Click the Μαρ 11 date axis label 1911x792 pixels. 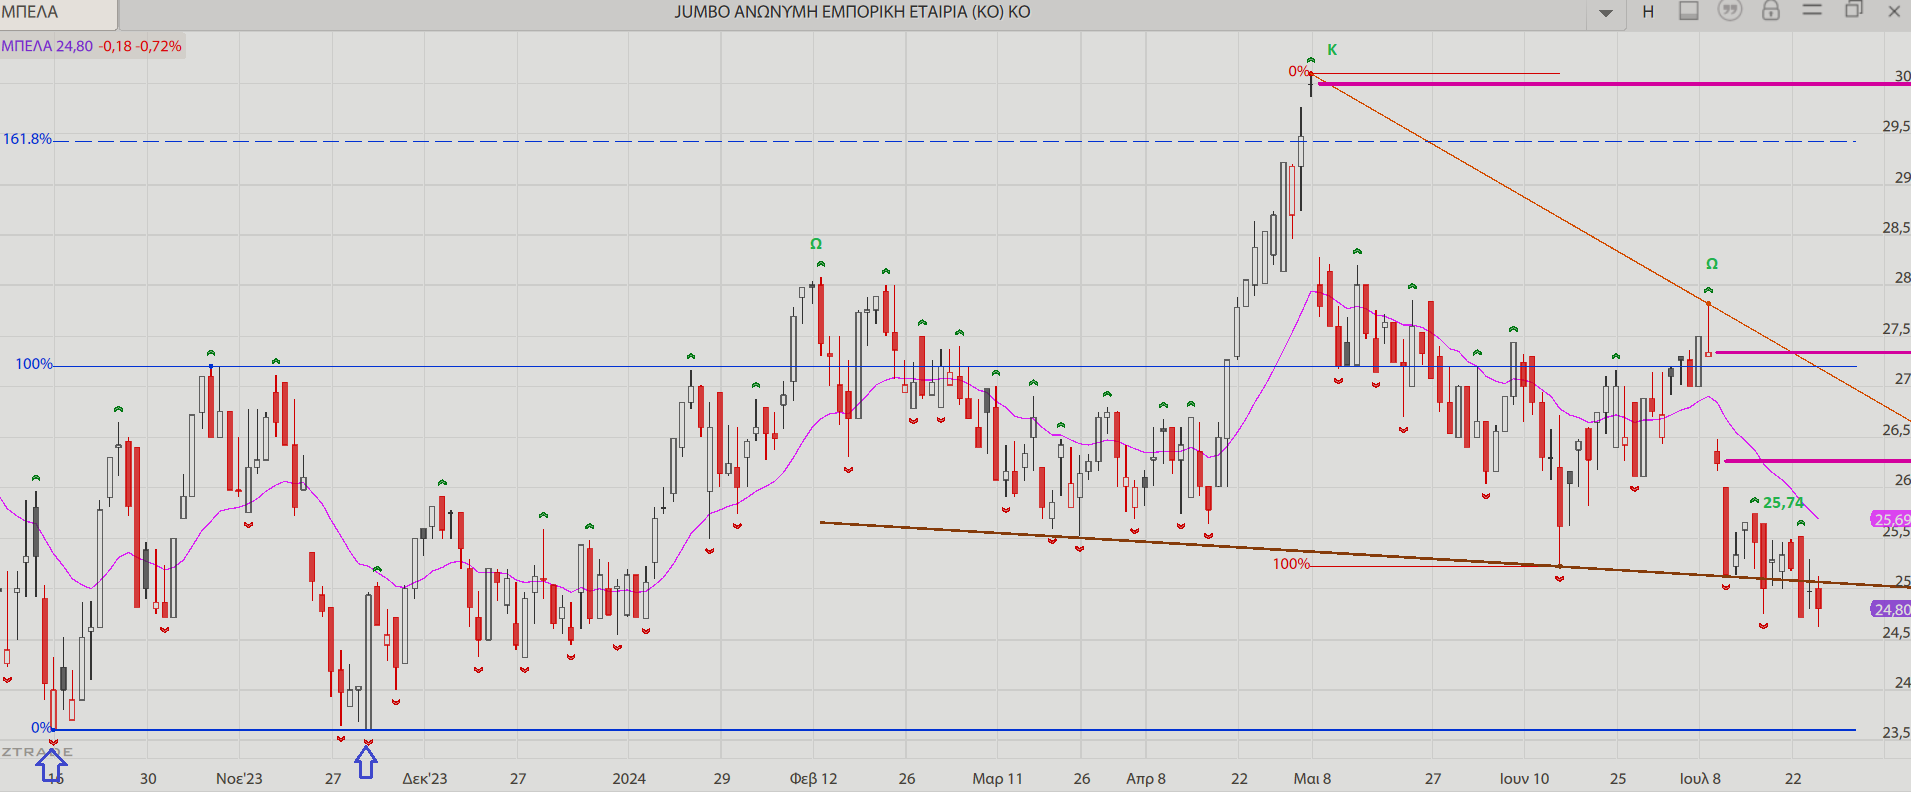tap(997, 778)
